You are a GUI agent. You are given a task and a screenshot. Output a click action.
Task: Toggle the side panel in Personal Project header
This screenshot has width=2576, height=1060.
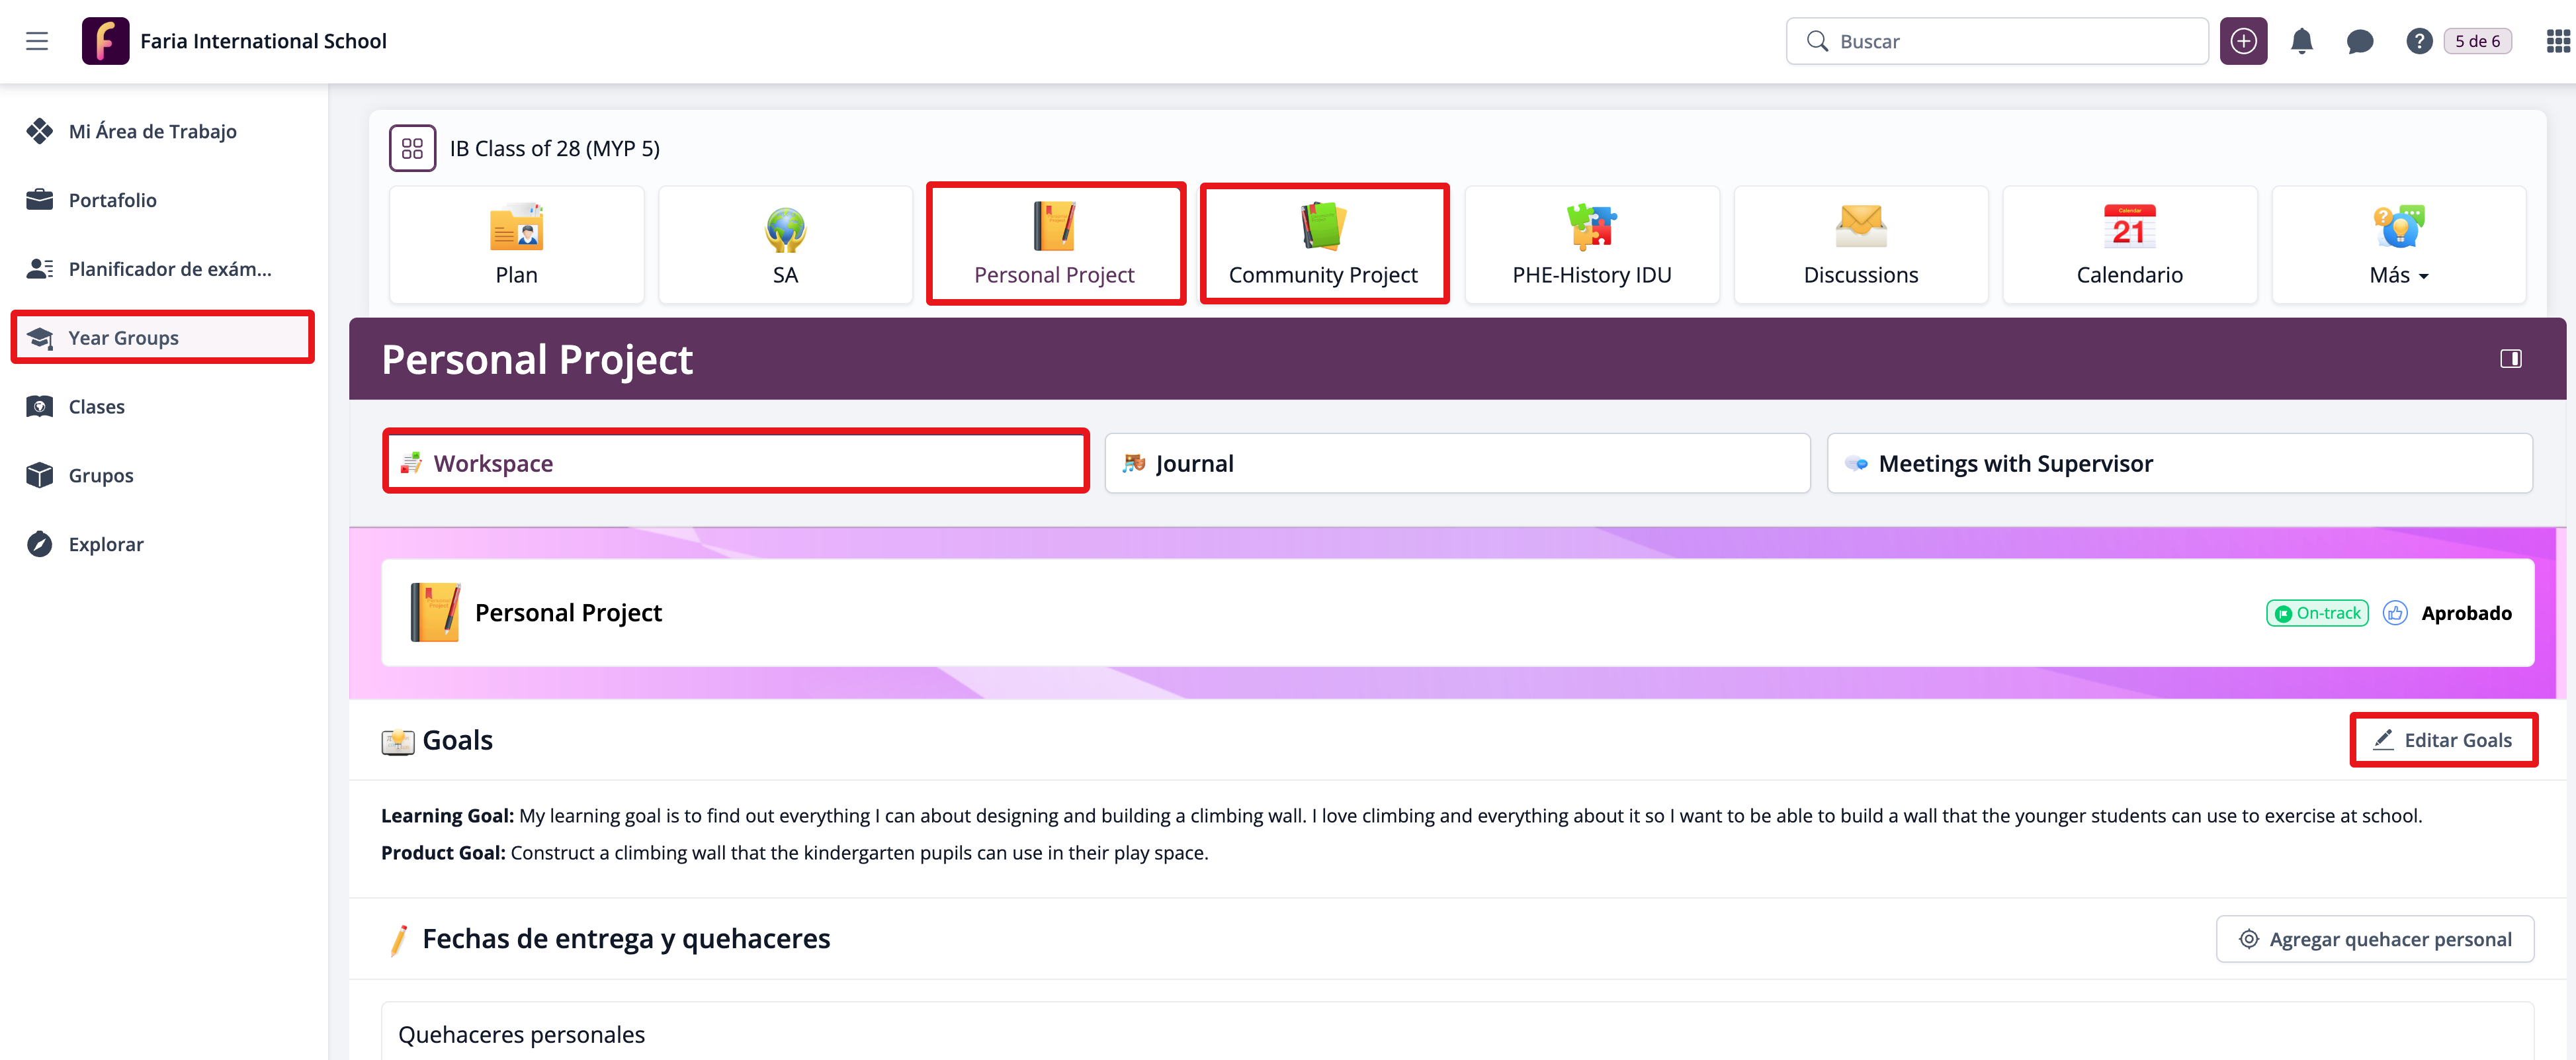point(2510,359)
